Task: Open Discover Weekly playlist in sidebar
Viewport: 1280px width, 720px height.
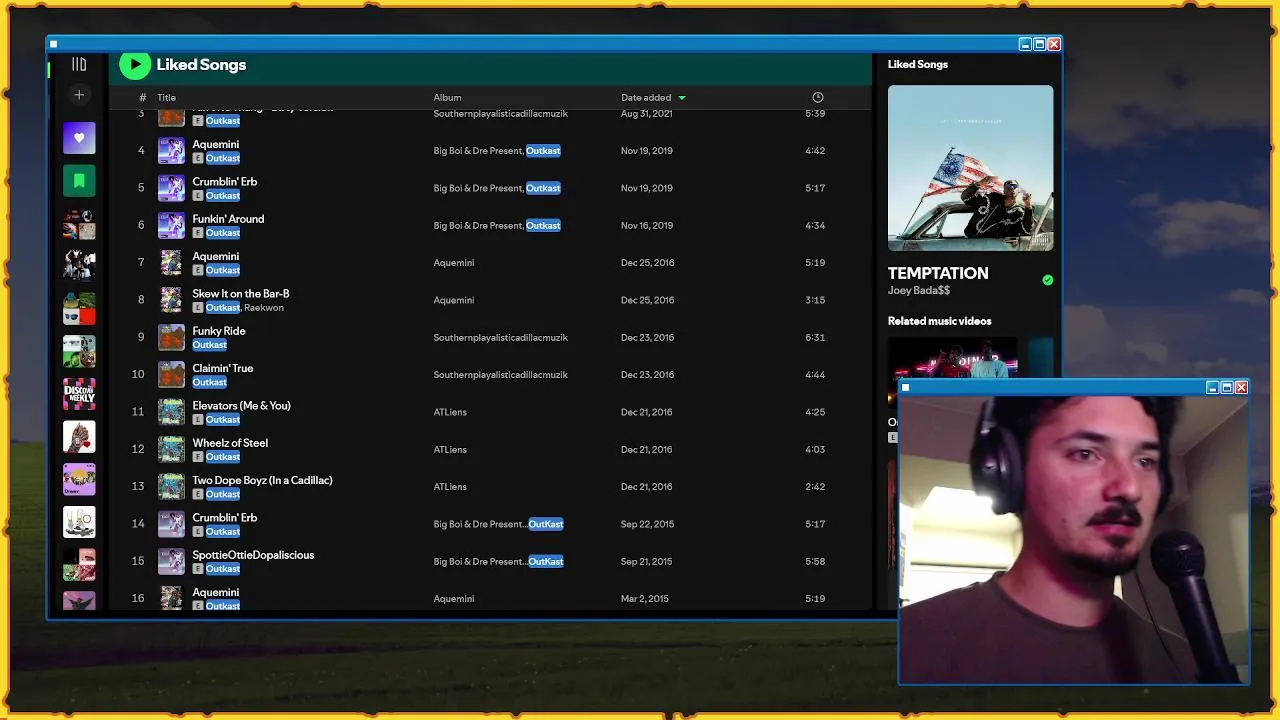Action: [x=79, y=394]
